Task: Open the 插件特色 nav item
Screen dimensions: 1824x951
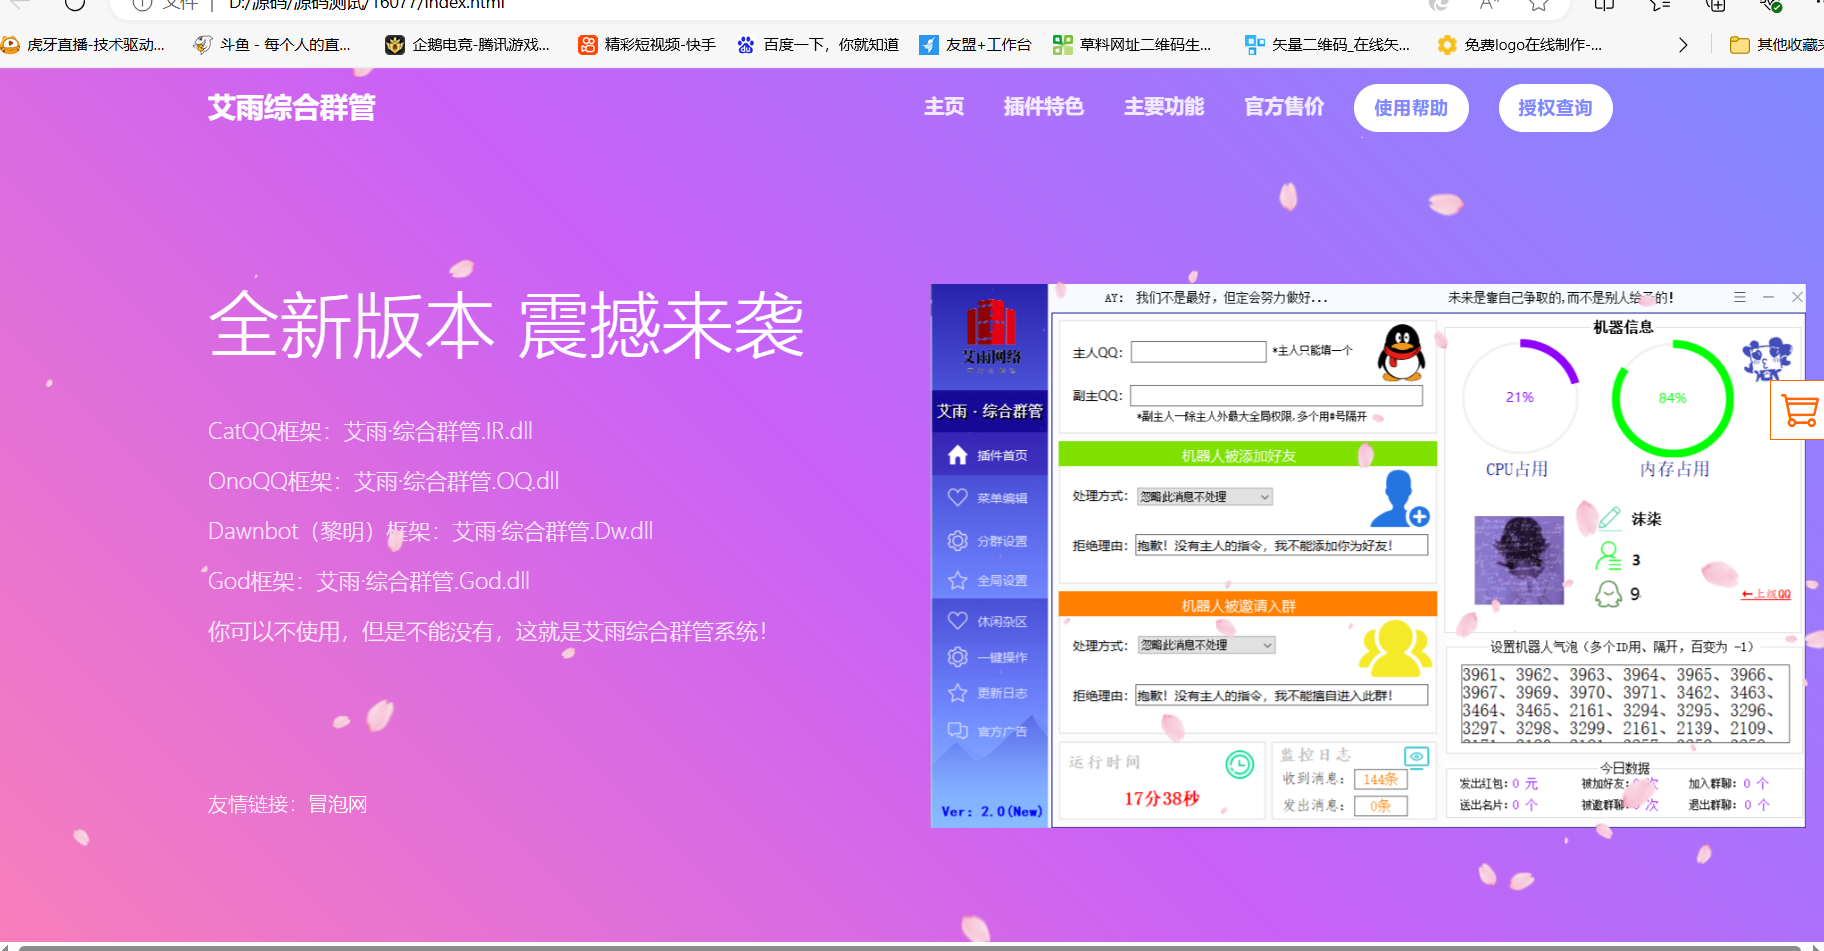Action: pos(1044,107)
